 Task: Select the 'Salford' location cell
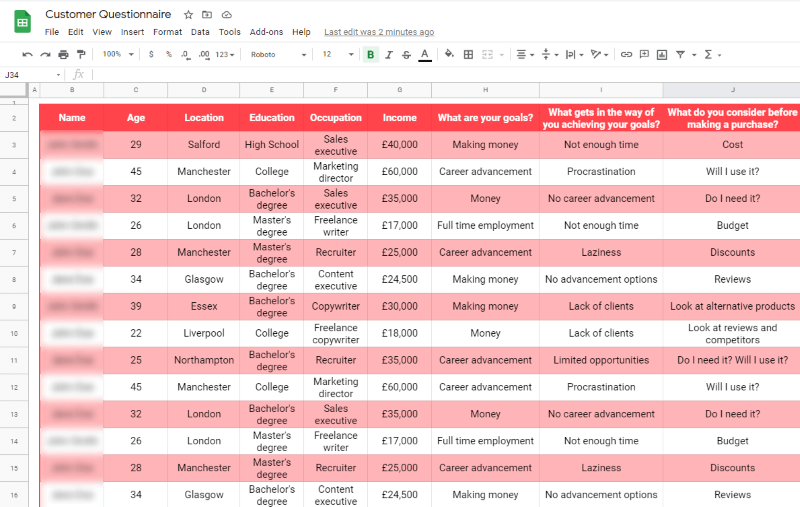[x=204, y=145]
